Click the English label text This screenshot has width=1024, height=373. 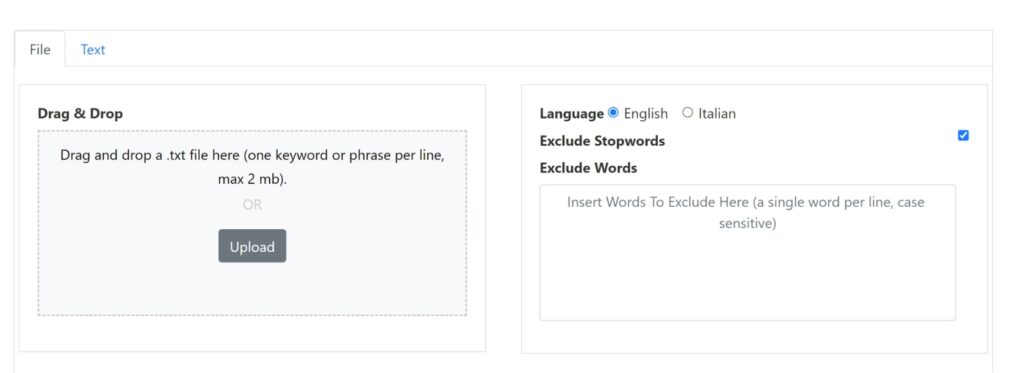[x=645, y=114]
